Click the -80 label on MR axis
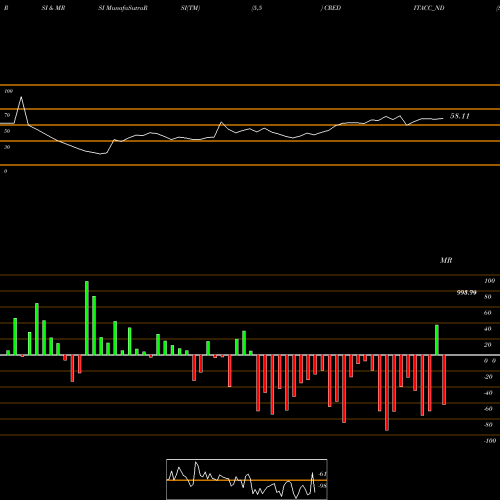The height and width of the screenshot is (500, 500). 488,425
